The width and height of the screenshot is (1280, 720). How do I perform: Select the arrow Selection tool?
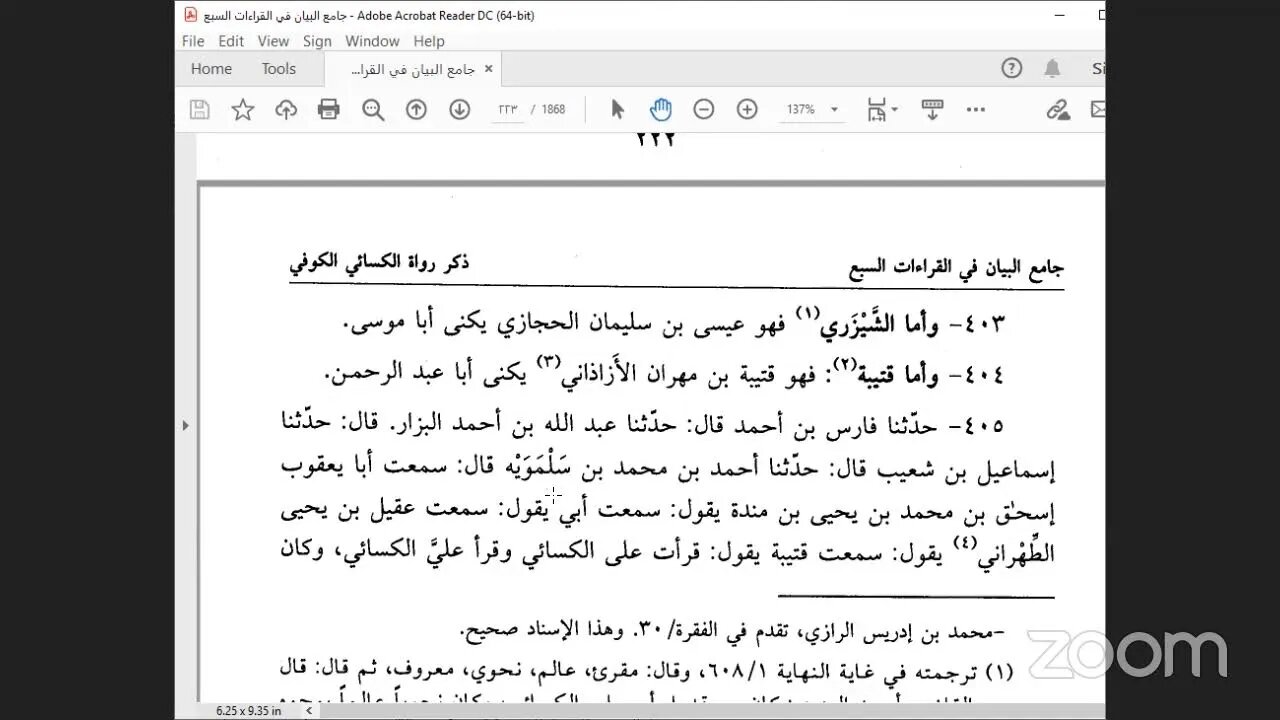[617, 110]
